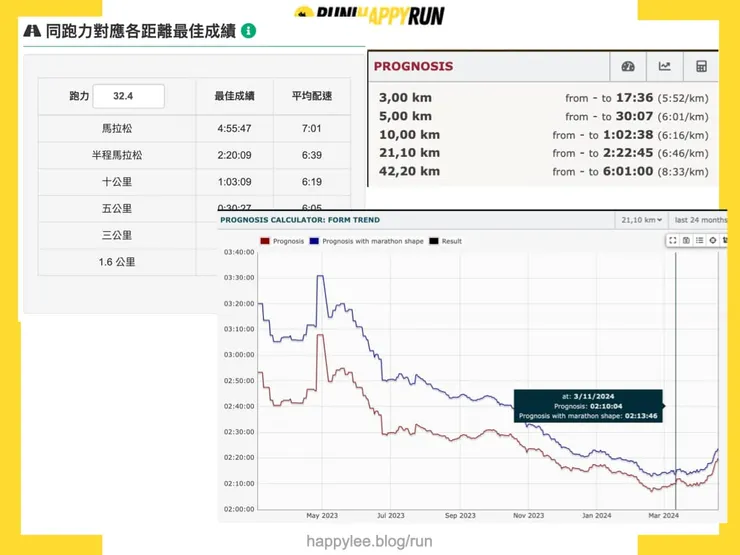The width and height of the screenshot is (740, 555).
Task: Click the 10K best time 1:03:09
Action: pyautogui.click(x=234, y=182)
